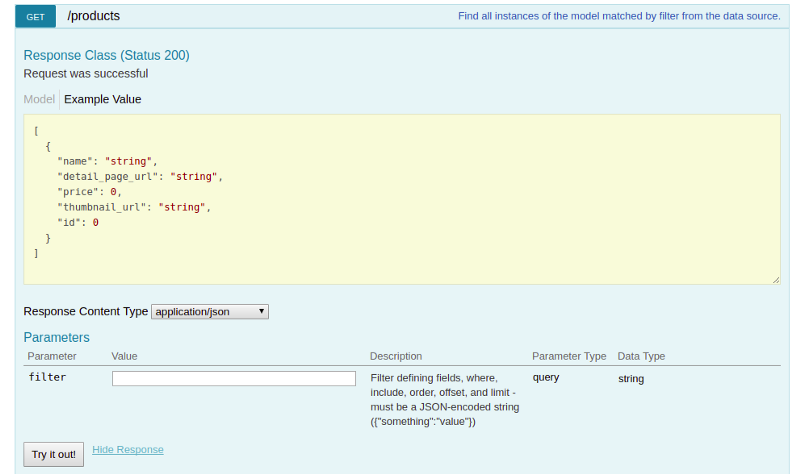Click the 'Request was successful' message
Screen dimensions: 800x474
point(86,73)
